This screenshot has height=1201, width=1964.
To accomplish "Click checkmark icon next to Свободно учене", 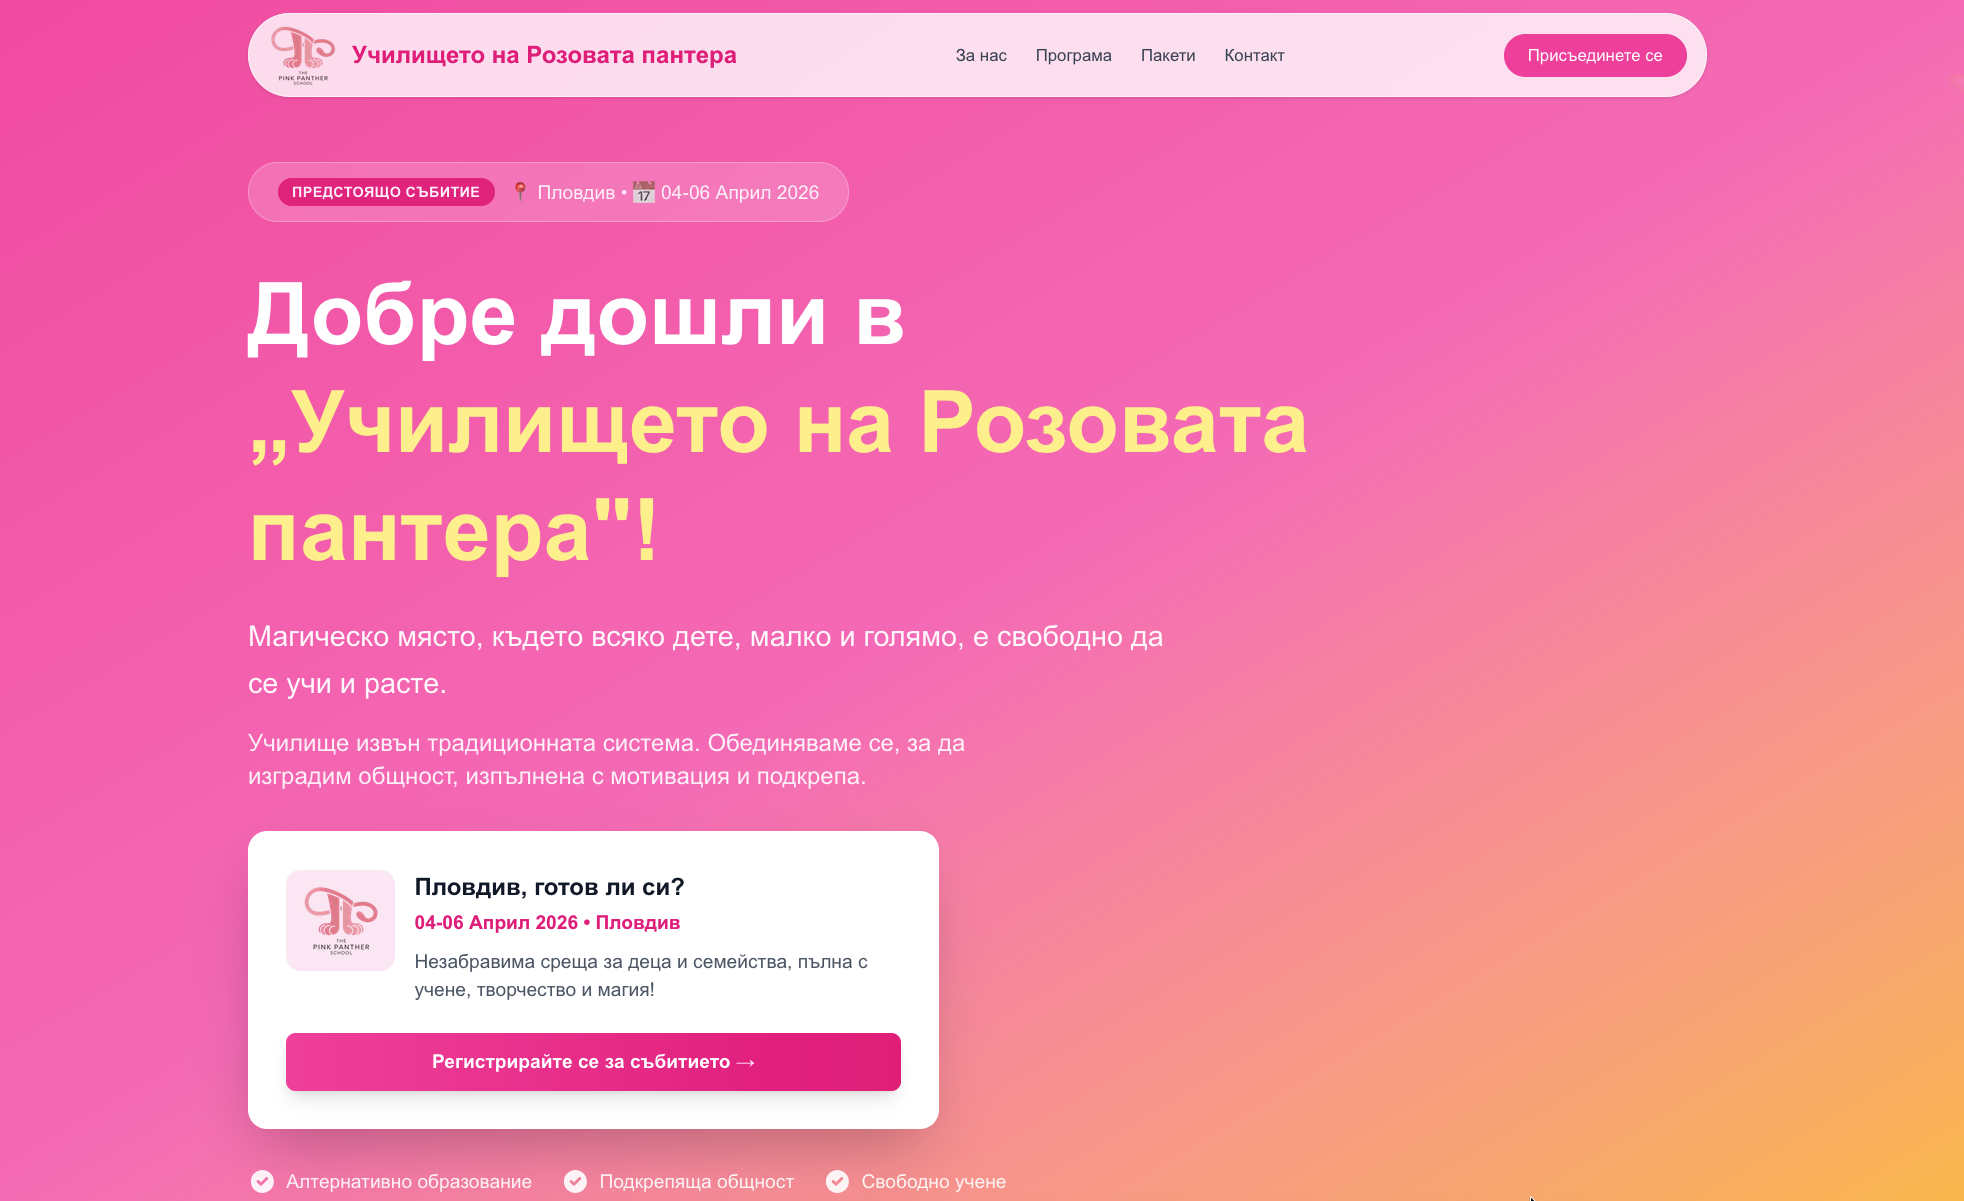I will click(x=837, y=1181).
